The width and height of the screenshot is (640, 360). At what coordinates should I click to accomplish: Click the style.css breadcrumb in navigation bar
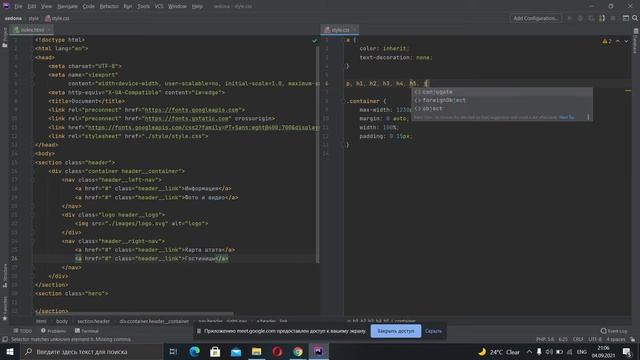pos(57,18)
